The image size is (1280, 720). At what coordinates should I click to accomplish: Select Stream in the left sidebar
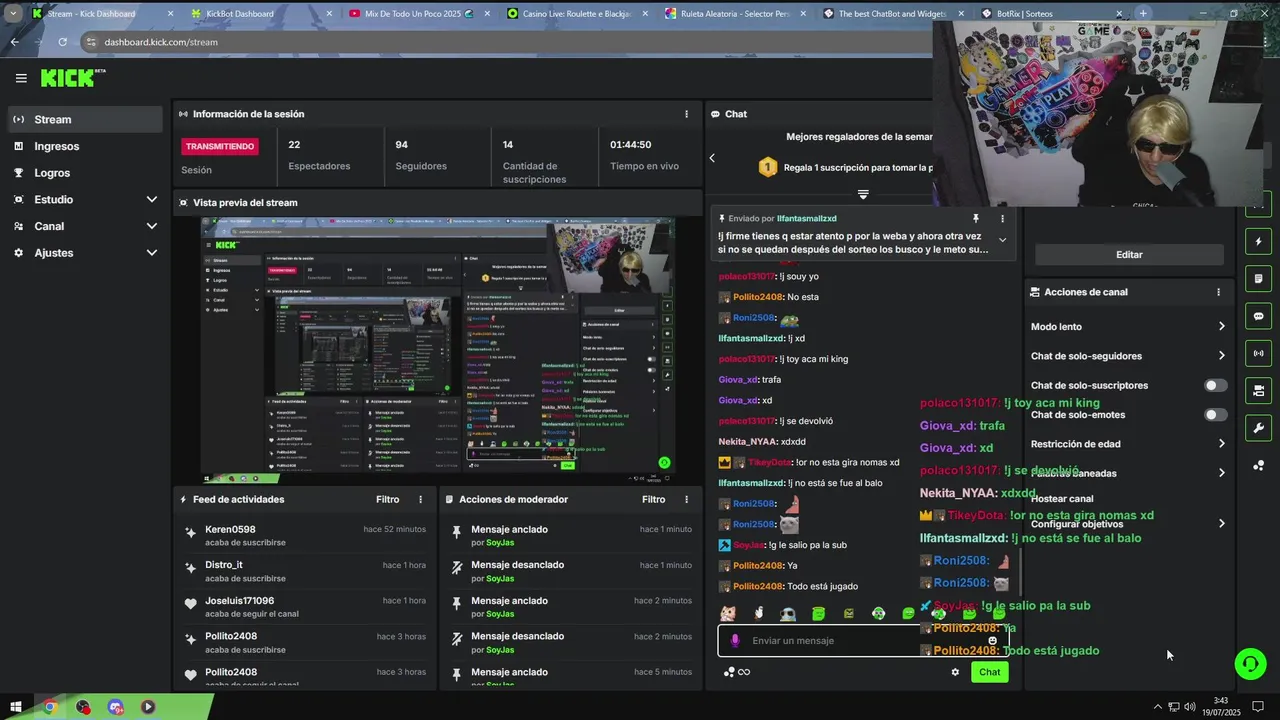click(84, 119)
